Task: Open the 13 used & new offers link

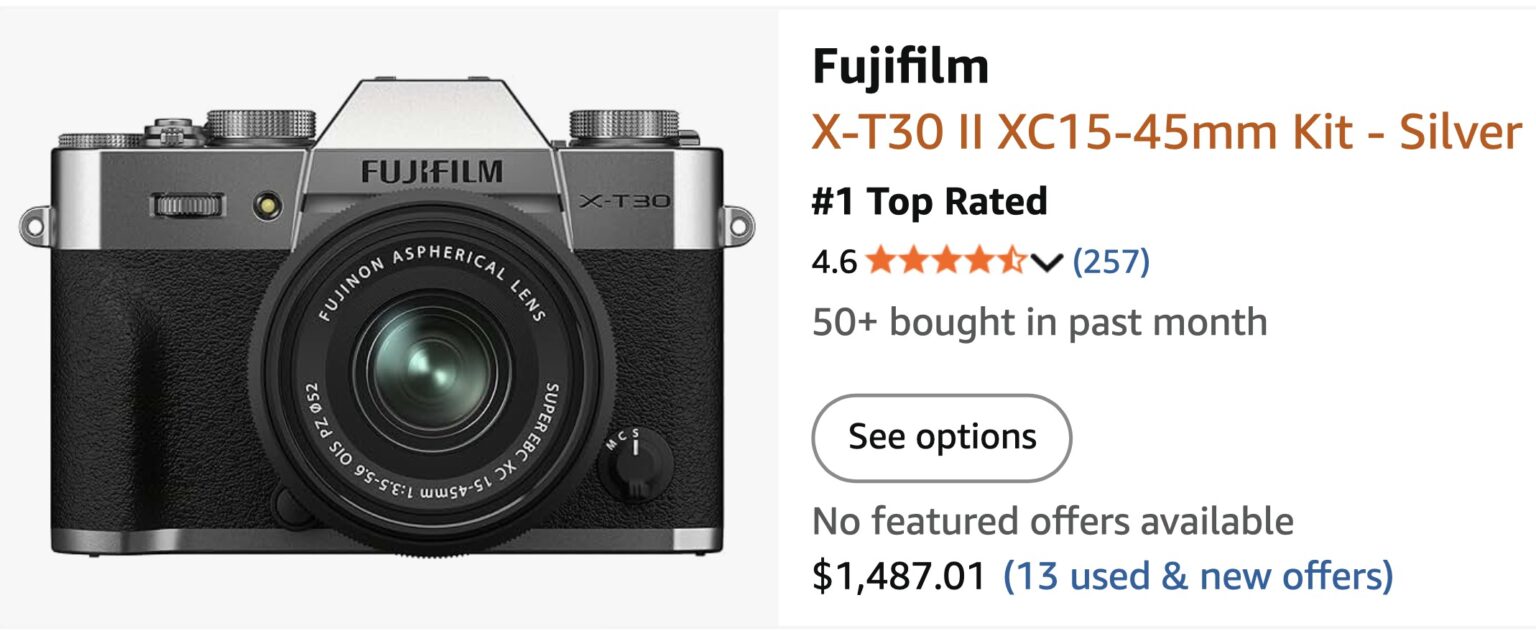Action: point(1198,576)
